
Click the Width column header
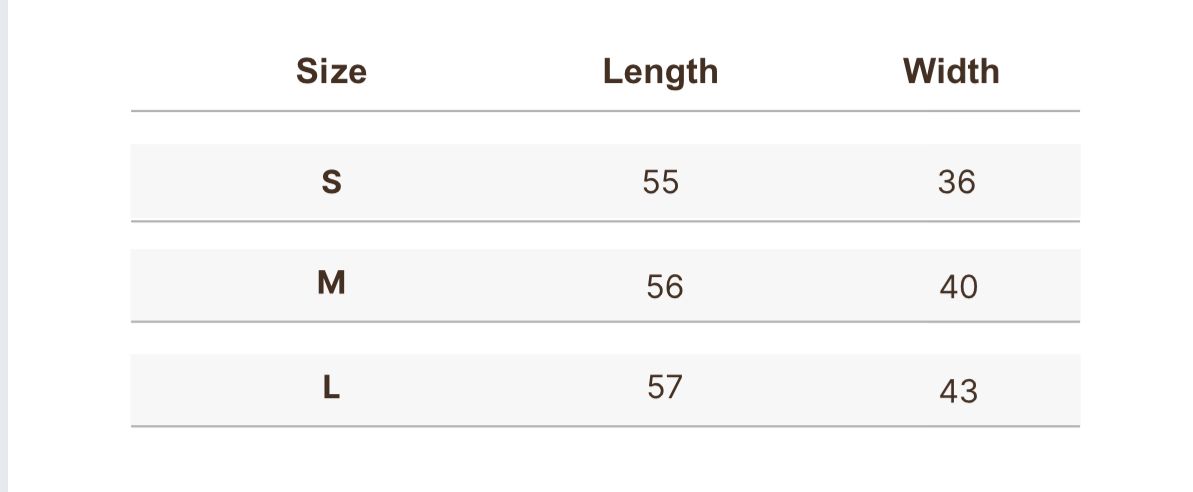click(x=951, y=71)
